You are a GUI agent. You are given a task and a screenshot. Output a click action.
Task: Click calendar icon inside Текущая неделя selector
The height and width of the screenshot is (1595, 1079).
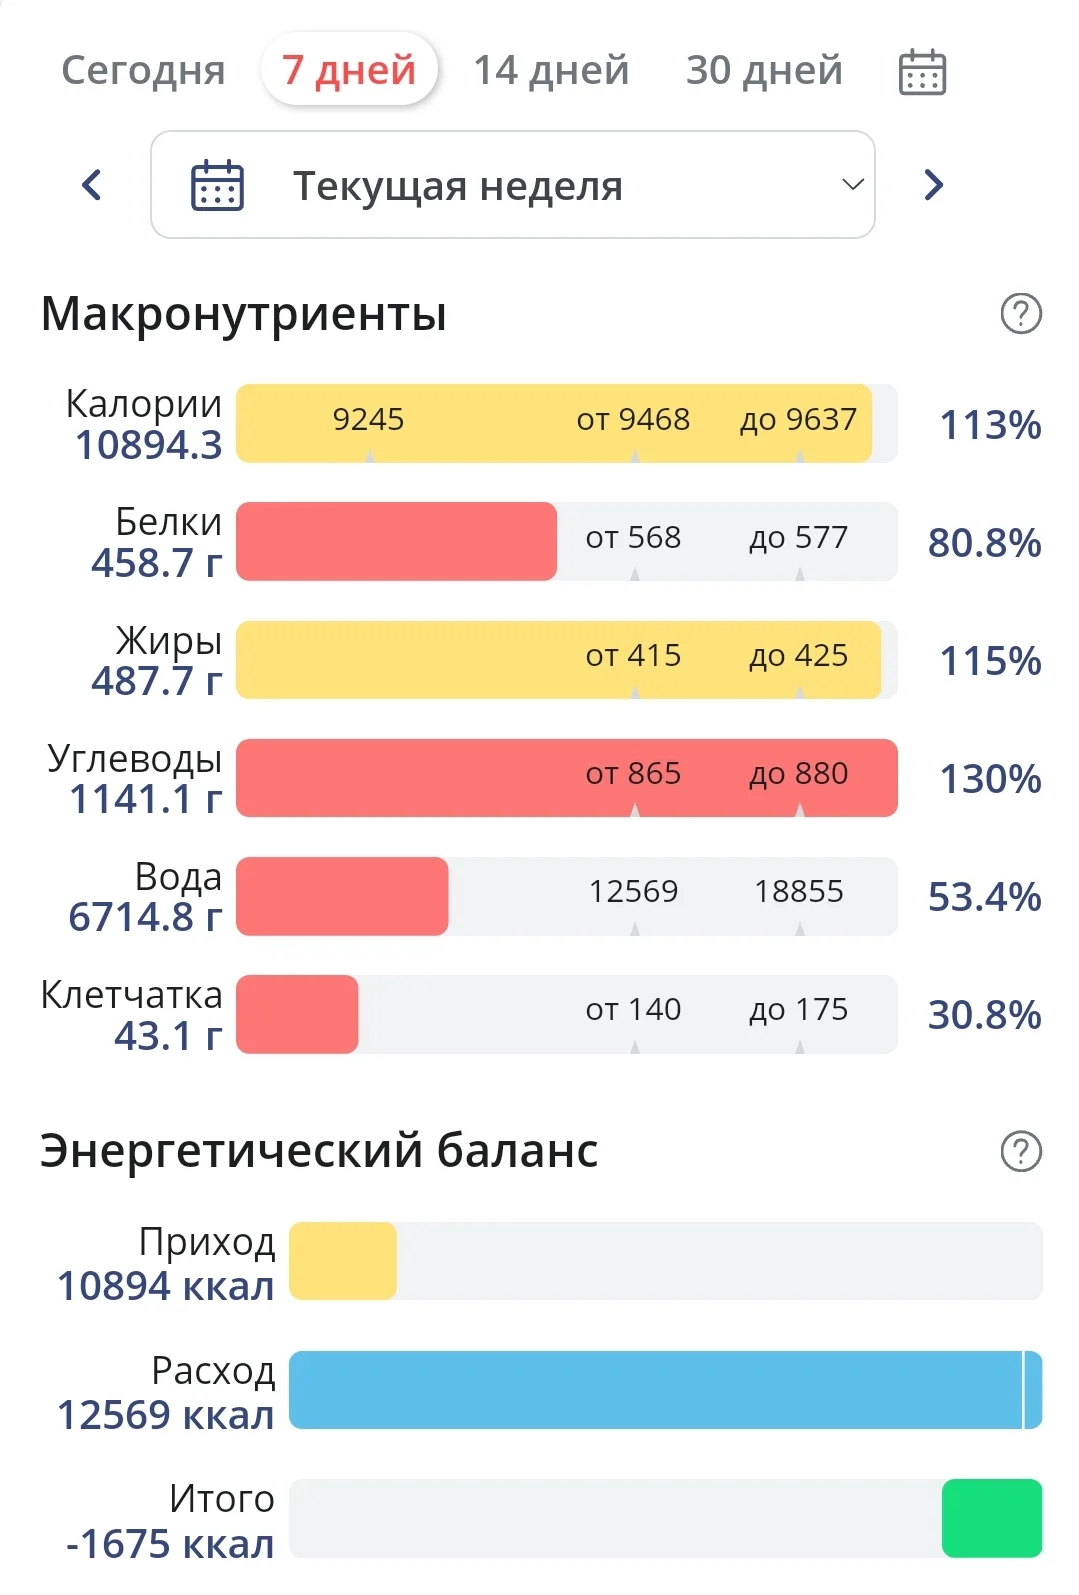click(217, 186)
